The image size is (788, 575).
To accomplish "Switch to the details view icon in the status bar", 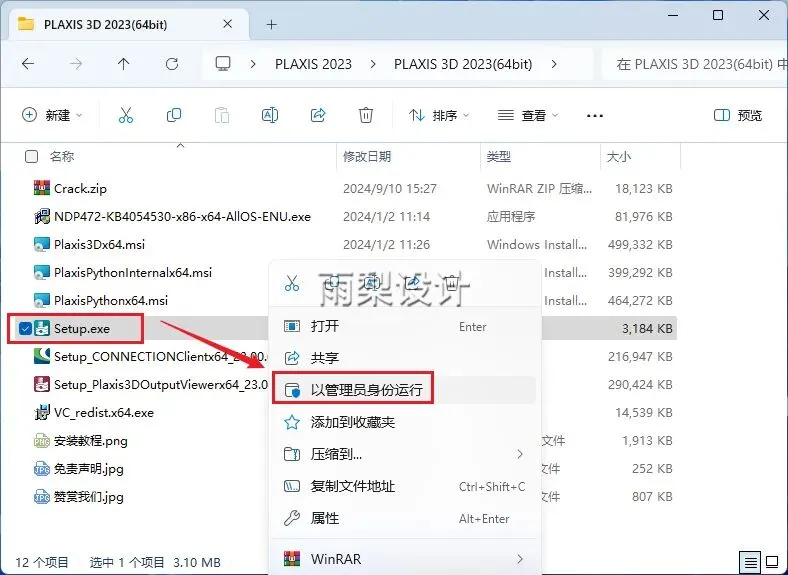I will pos(750,561).
